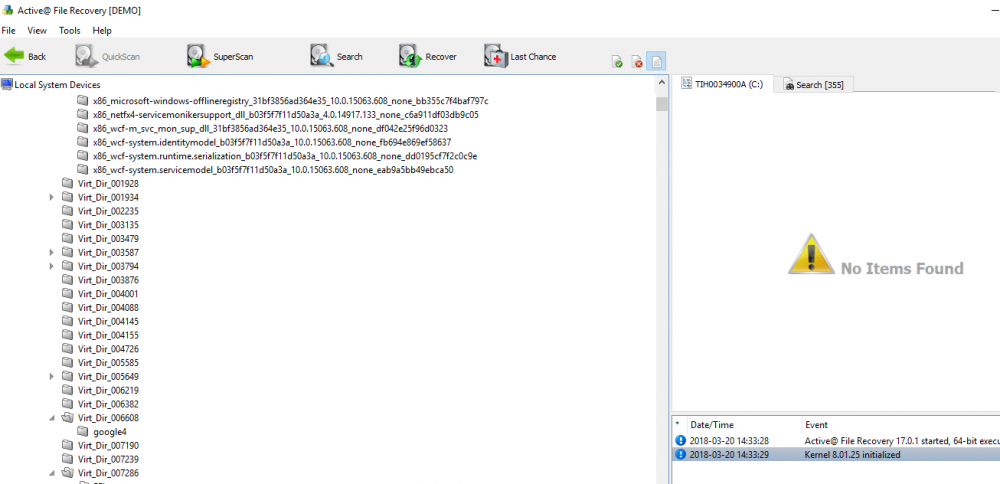Expand the Virt_Dir_001934 folder

pyautogui.click(x=52, y=198)
